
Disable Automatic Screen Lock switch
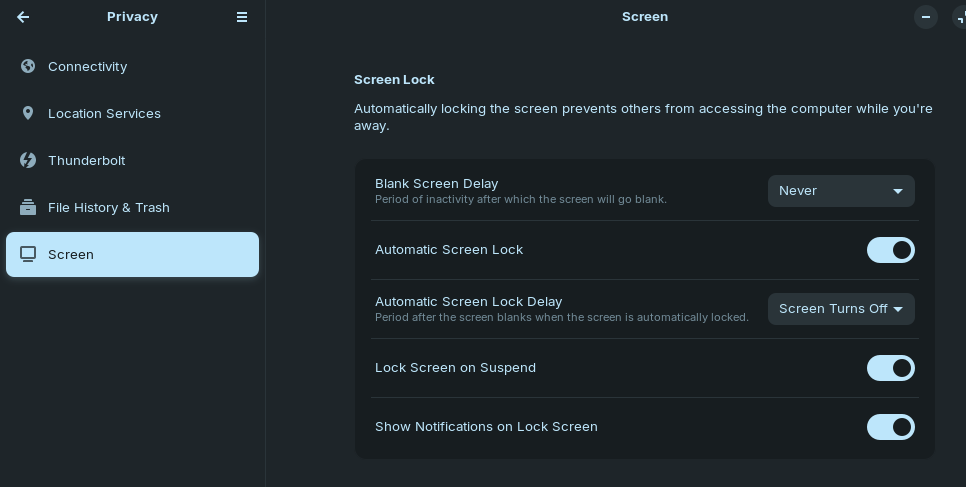(890, 250)
